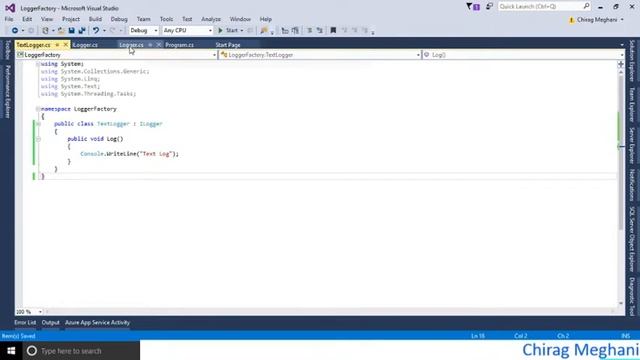Click the Save All toolbar icon
The image size is (640, 360).
point(82,31)
